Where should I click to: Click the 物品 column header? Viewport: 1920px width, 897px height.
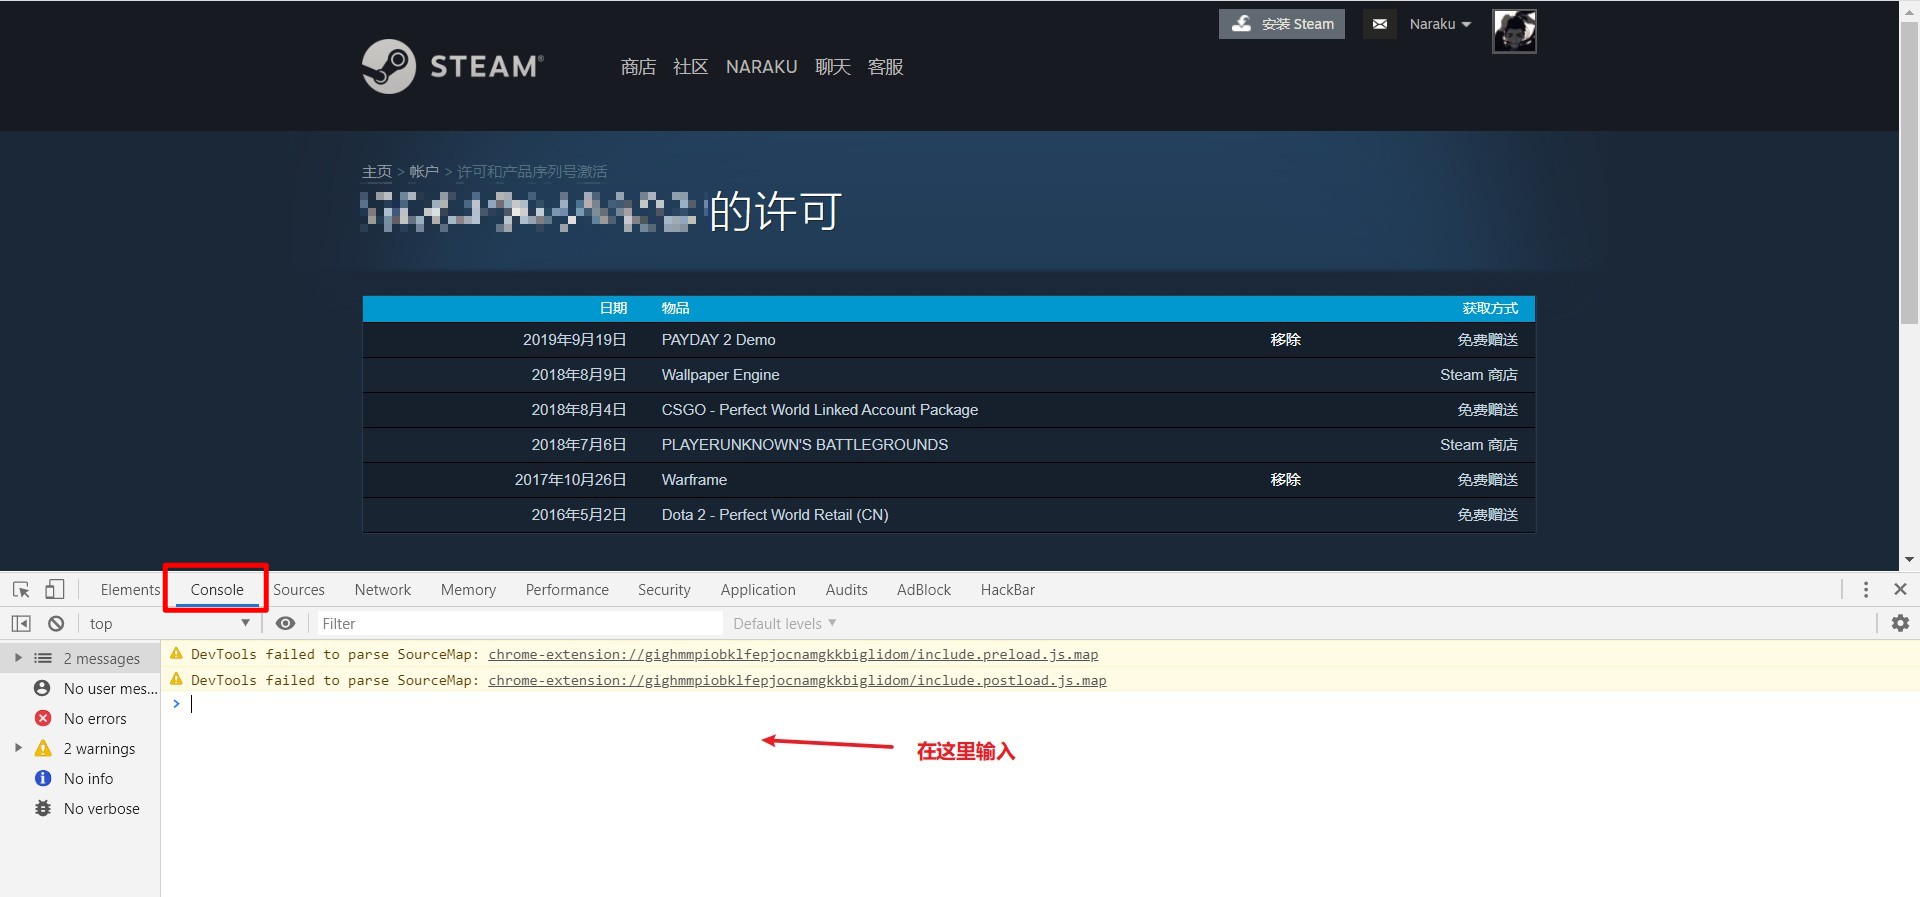(x=675, y=308)
